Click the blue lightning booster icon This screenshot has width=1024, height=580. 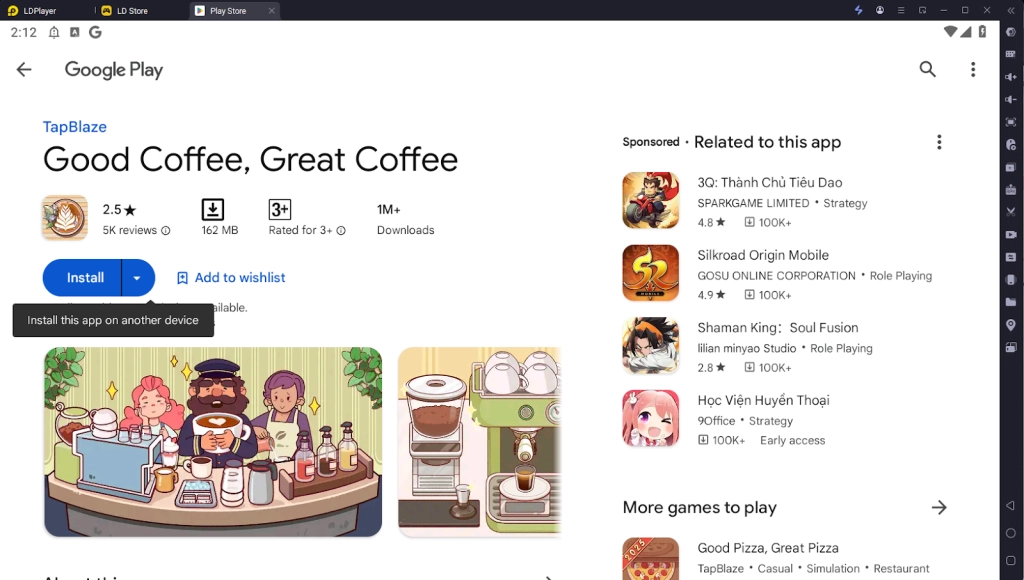click(x=858, y=10)
